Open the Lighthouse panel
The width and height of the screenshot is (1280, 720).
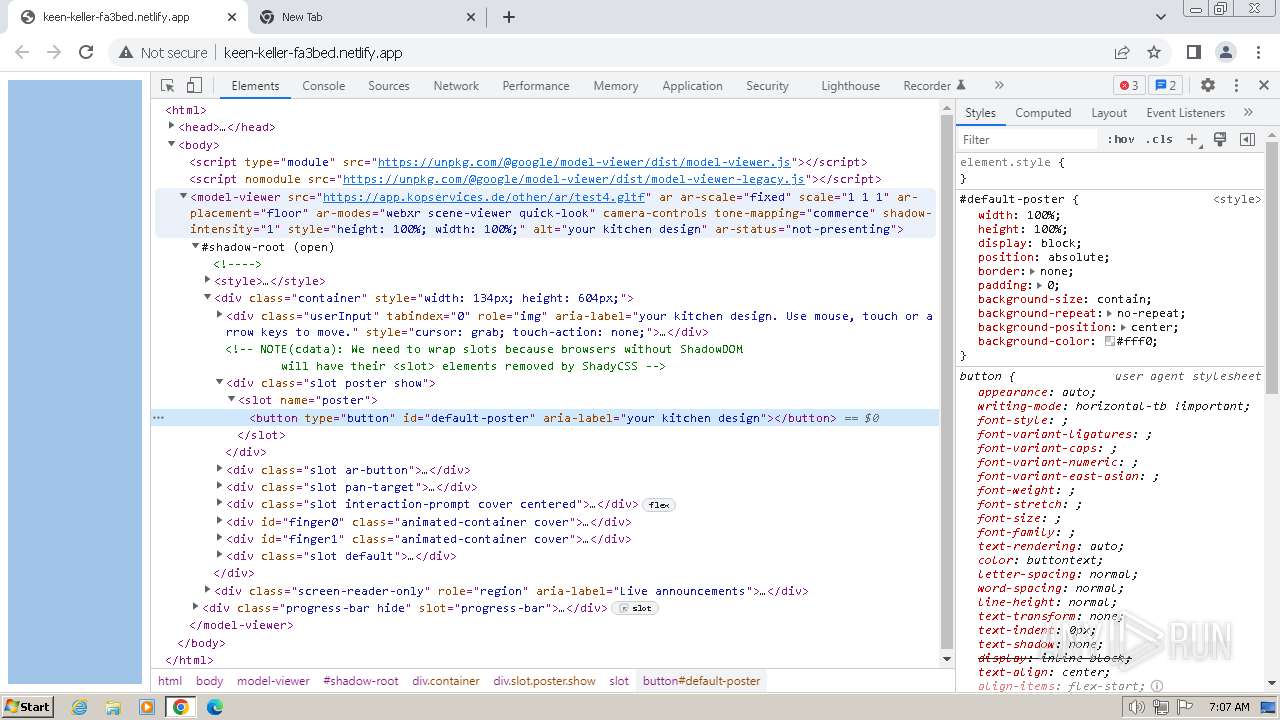point(851,86)
